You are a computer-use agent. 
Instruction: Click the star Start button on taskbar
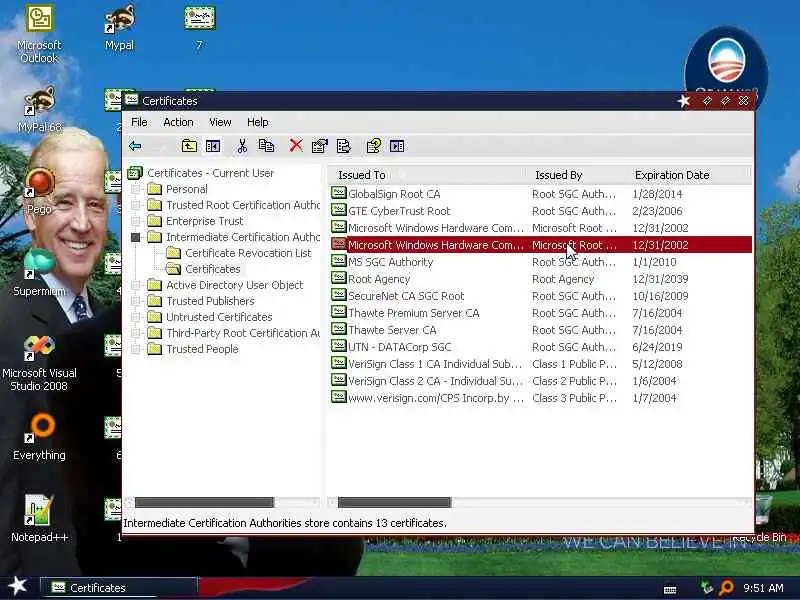18,586
